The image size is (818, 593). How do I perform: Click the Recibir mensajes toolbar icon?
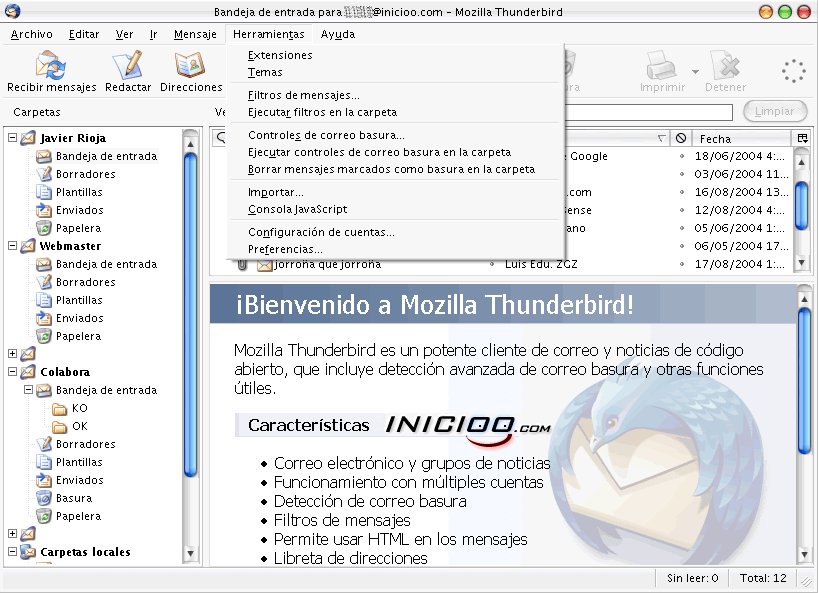(51, 66)
